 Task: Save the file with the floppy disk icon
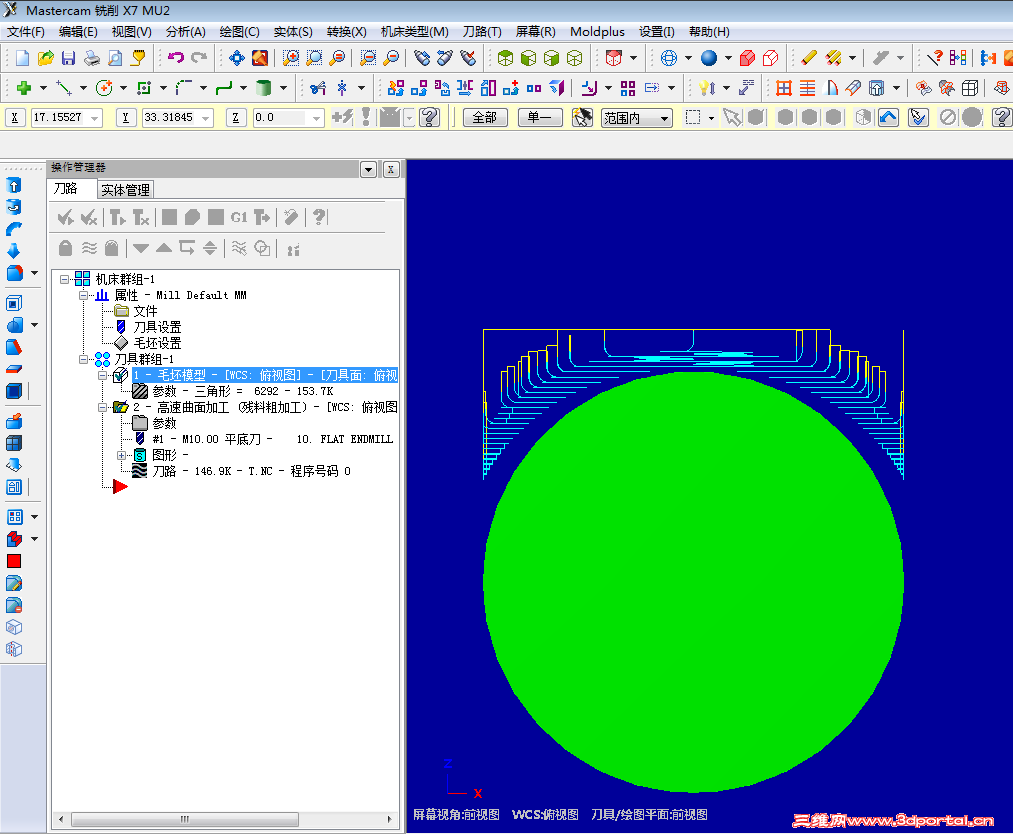pos(68,58)
